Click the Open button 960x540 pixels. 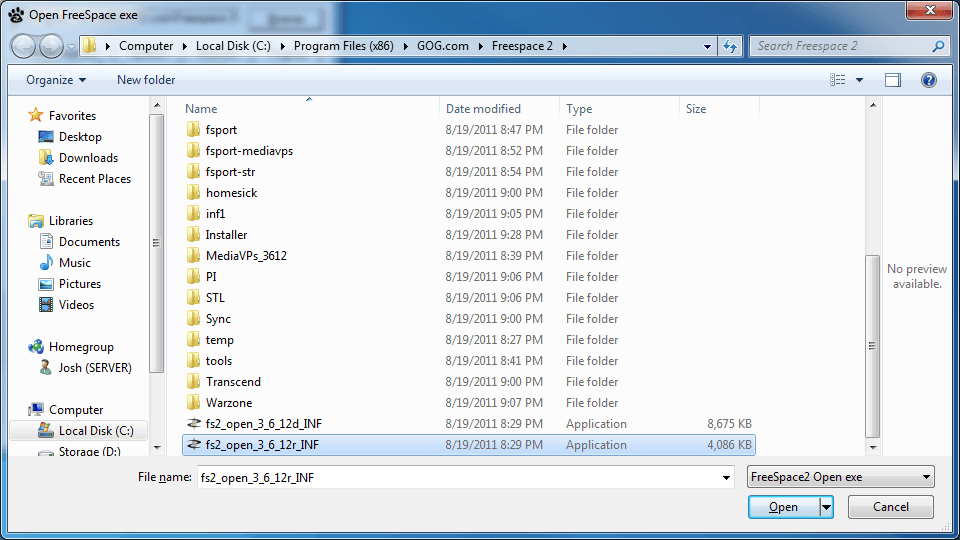tap(784, 507)
